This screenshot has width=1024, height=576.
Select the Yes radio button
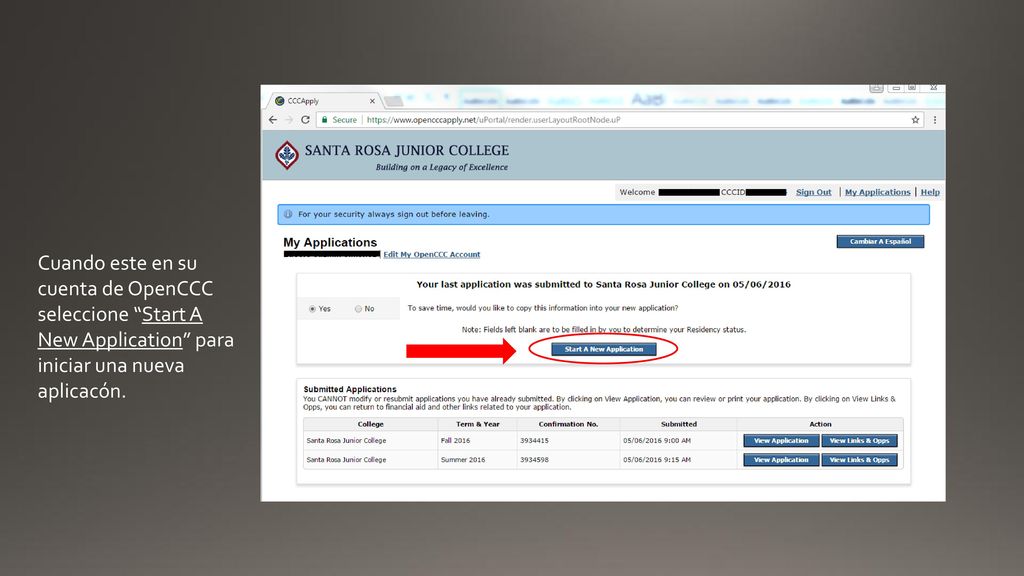[312, 309]
